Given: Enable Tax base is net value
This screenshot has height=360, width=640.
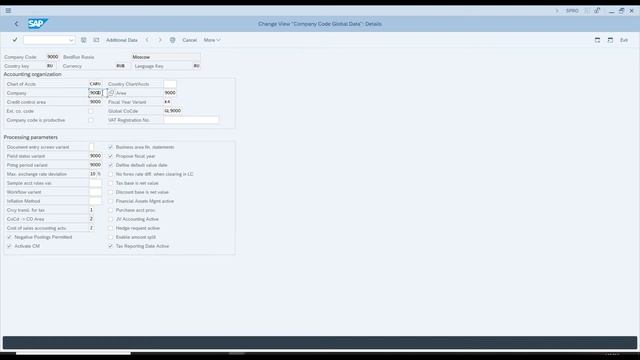Looking at the screenshot, I should (x=111, y=183).
